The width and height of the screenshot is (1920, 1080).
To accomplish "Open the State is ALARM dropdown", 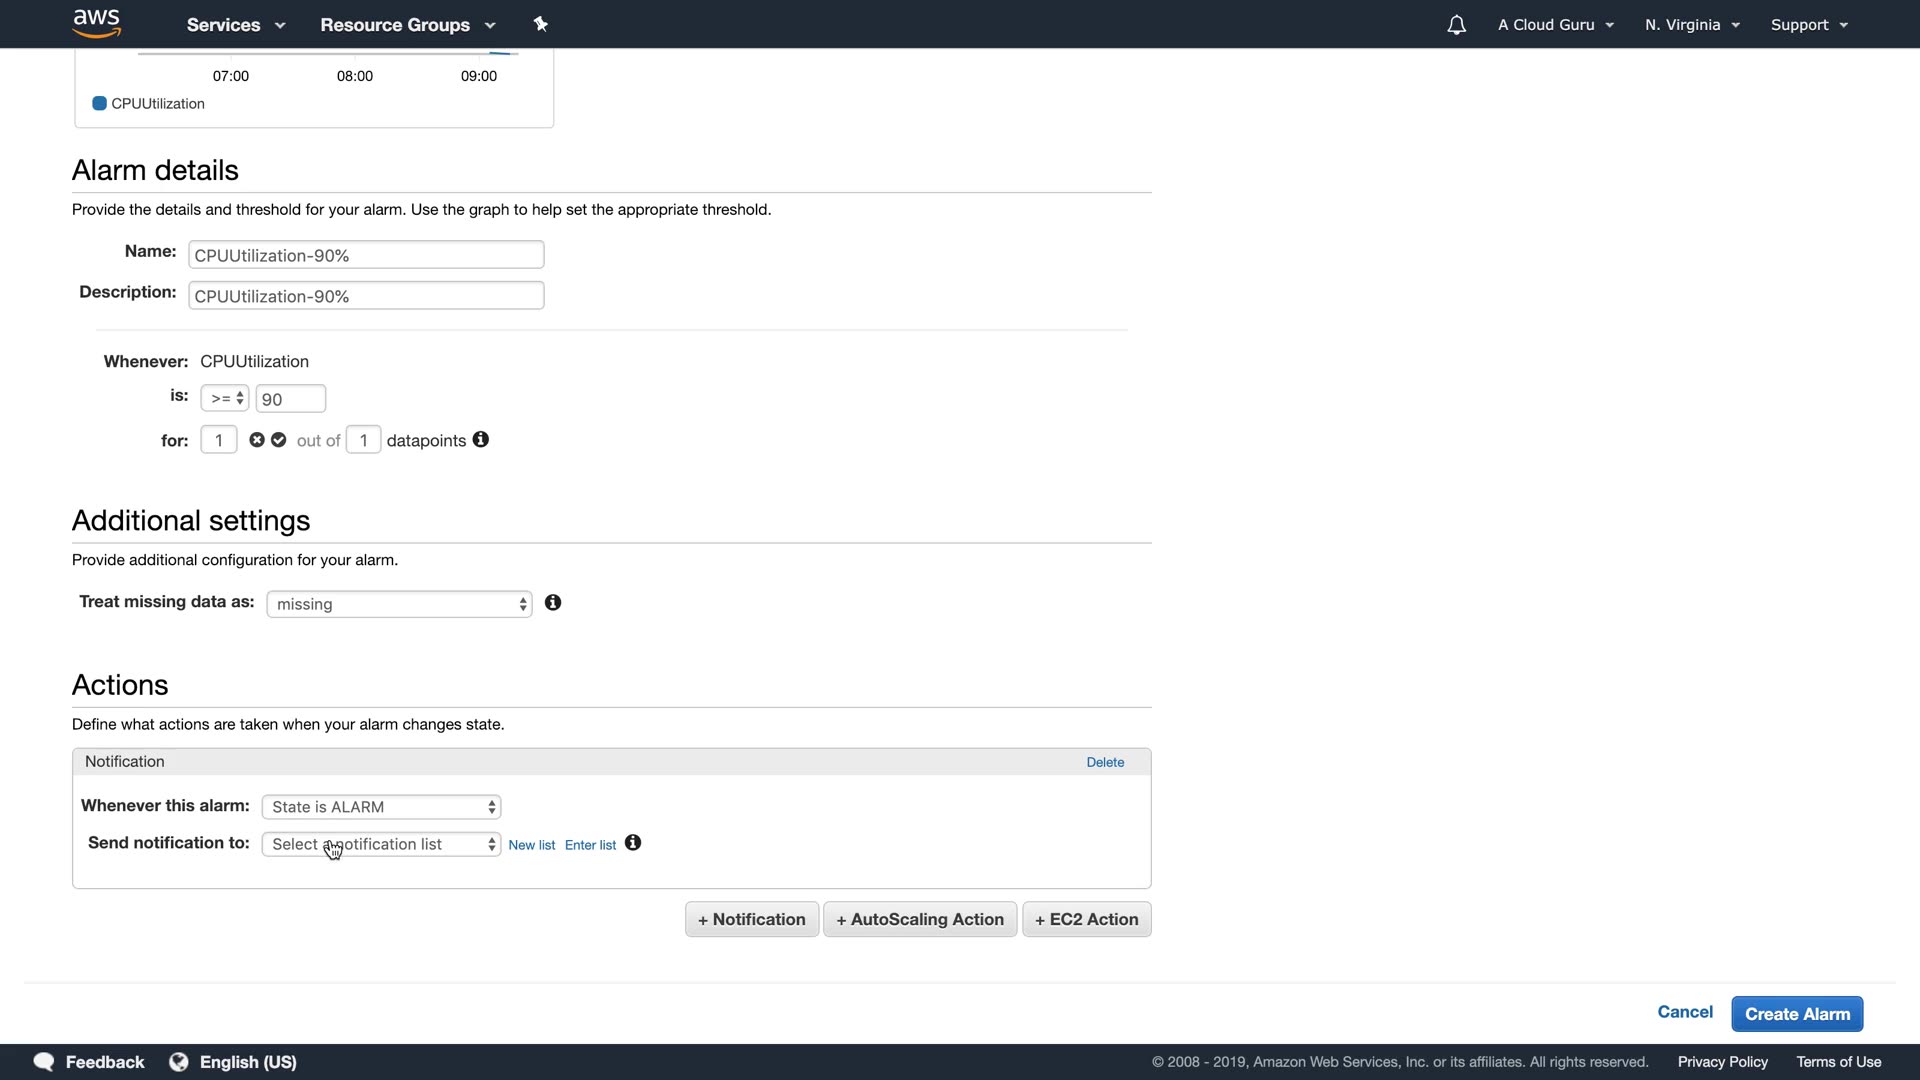I will [381, 807].
